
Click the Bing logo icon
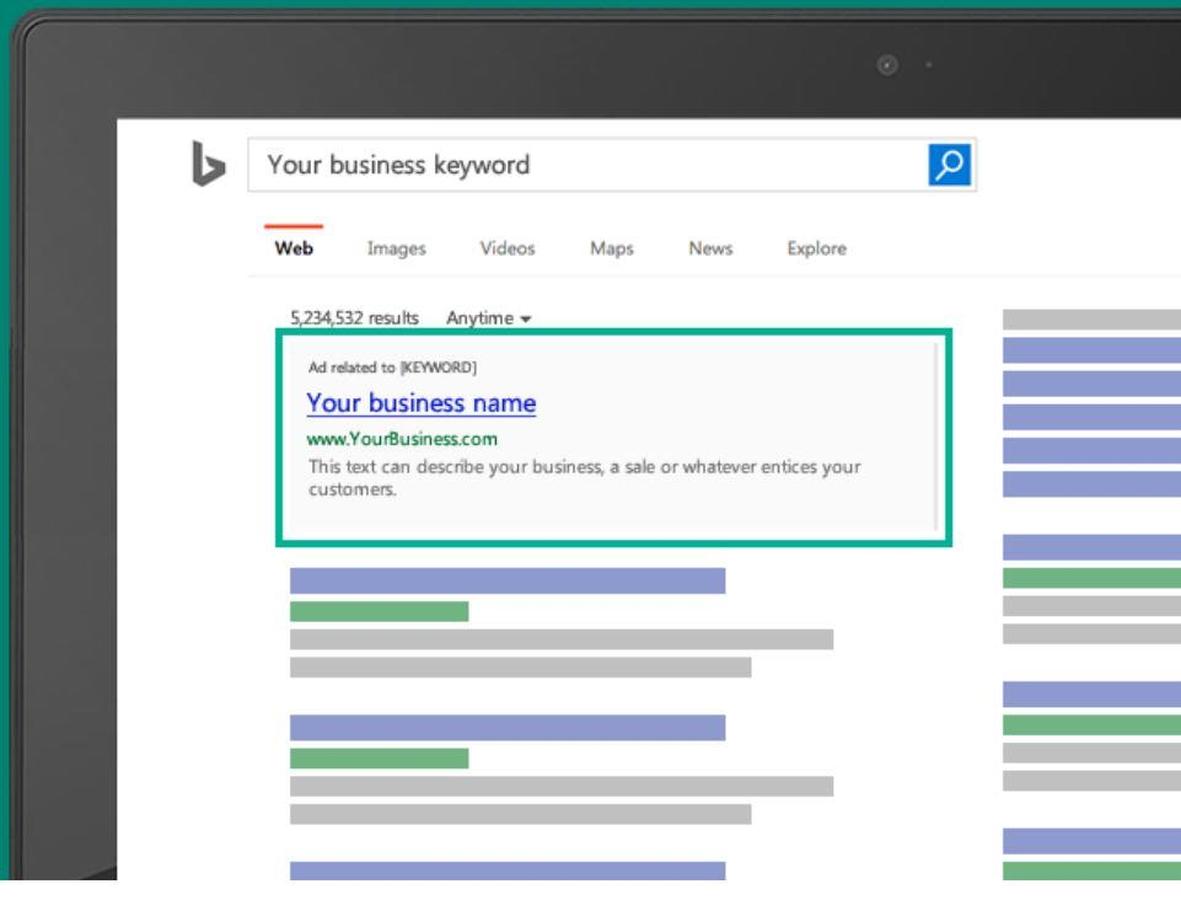coord(208,164)
